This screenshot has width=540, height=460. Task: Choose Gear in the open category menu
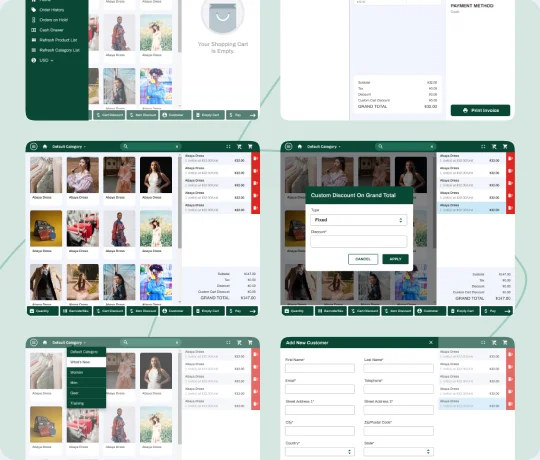[86, 393]
